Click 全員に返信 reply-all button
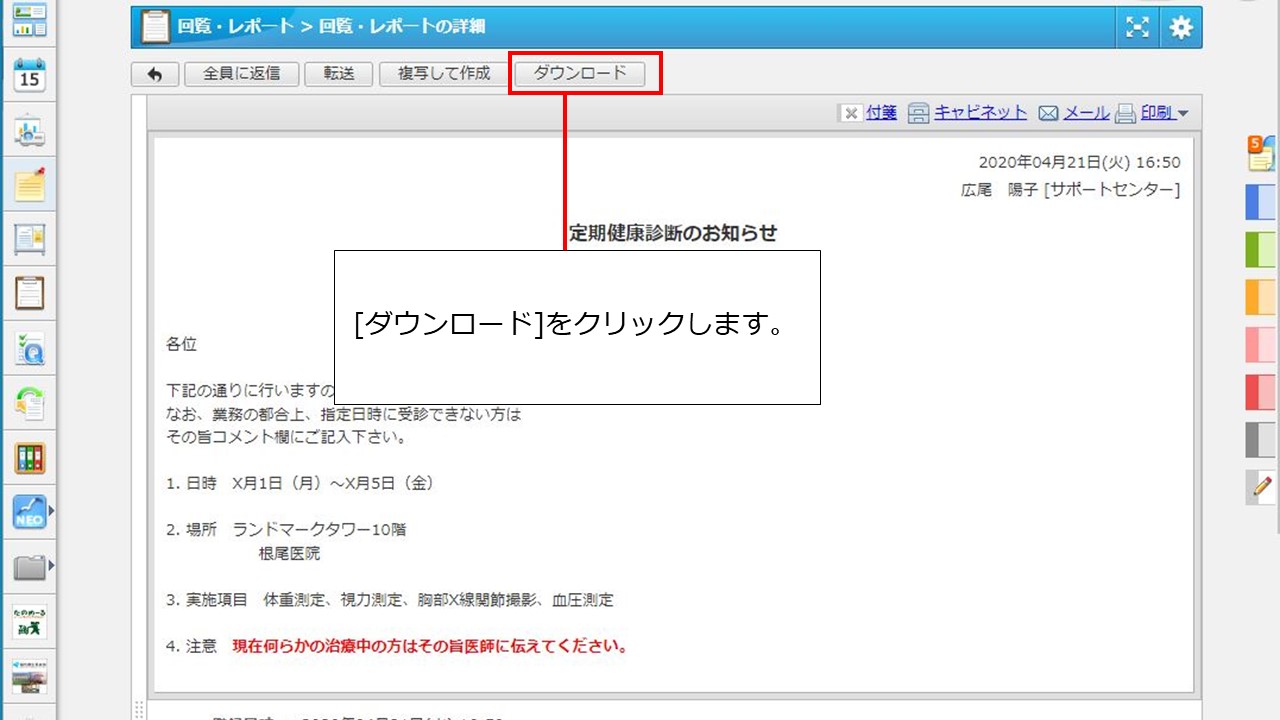 pos(241,74)
